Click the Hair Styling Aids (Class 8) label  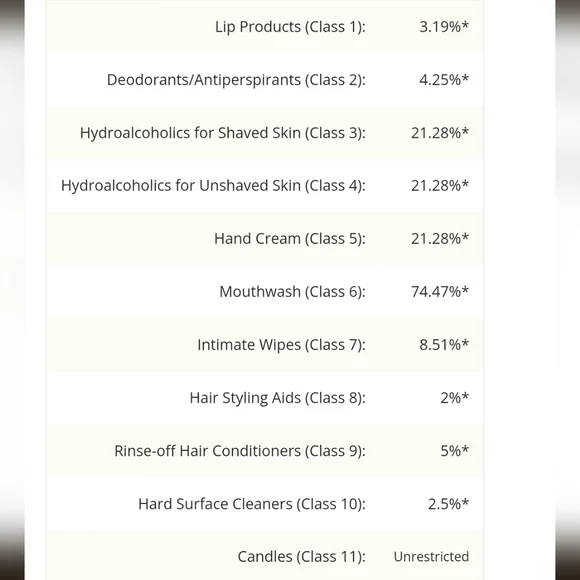pyautogui.click(x=277, y=398)
